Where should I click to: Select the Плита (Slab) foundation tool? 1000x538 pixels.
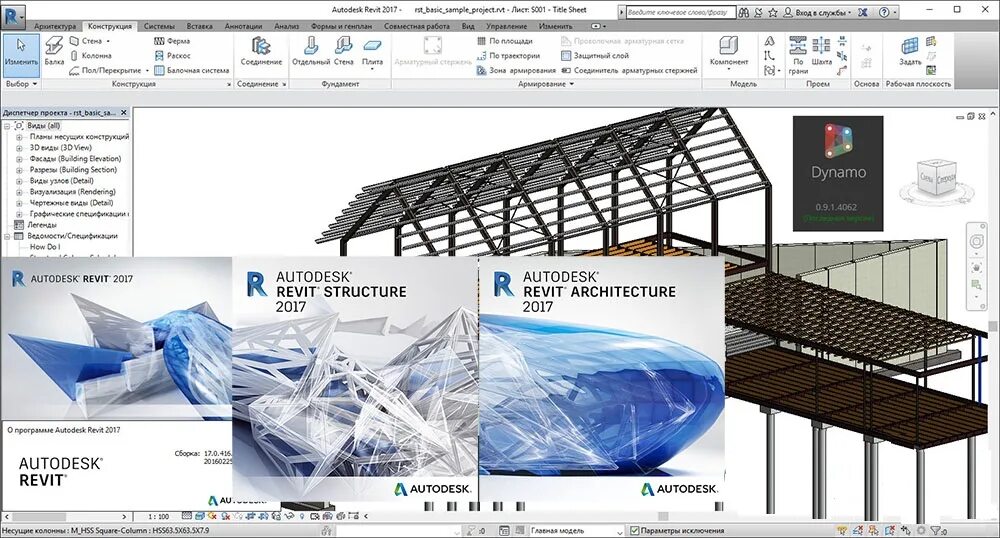tap(372, 52)
